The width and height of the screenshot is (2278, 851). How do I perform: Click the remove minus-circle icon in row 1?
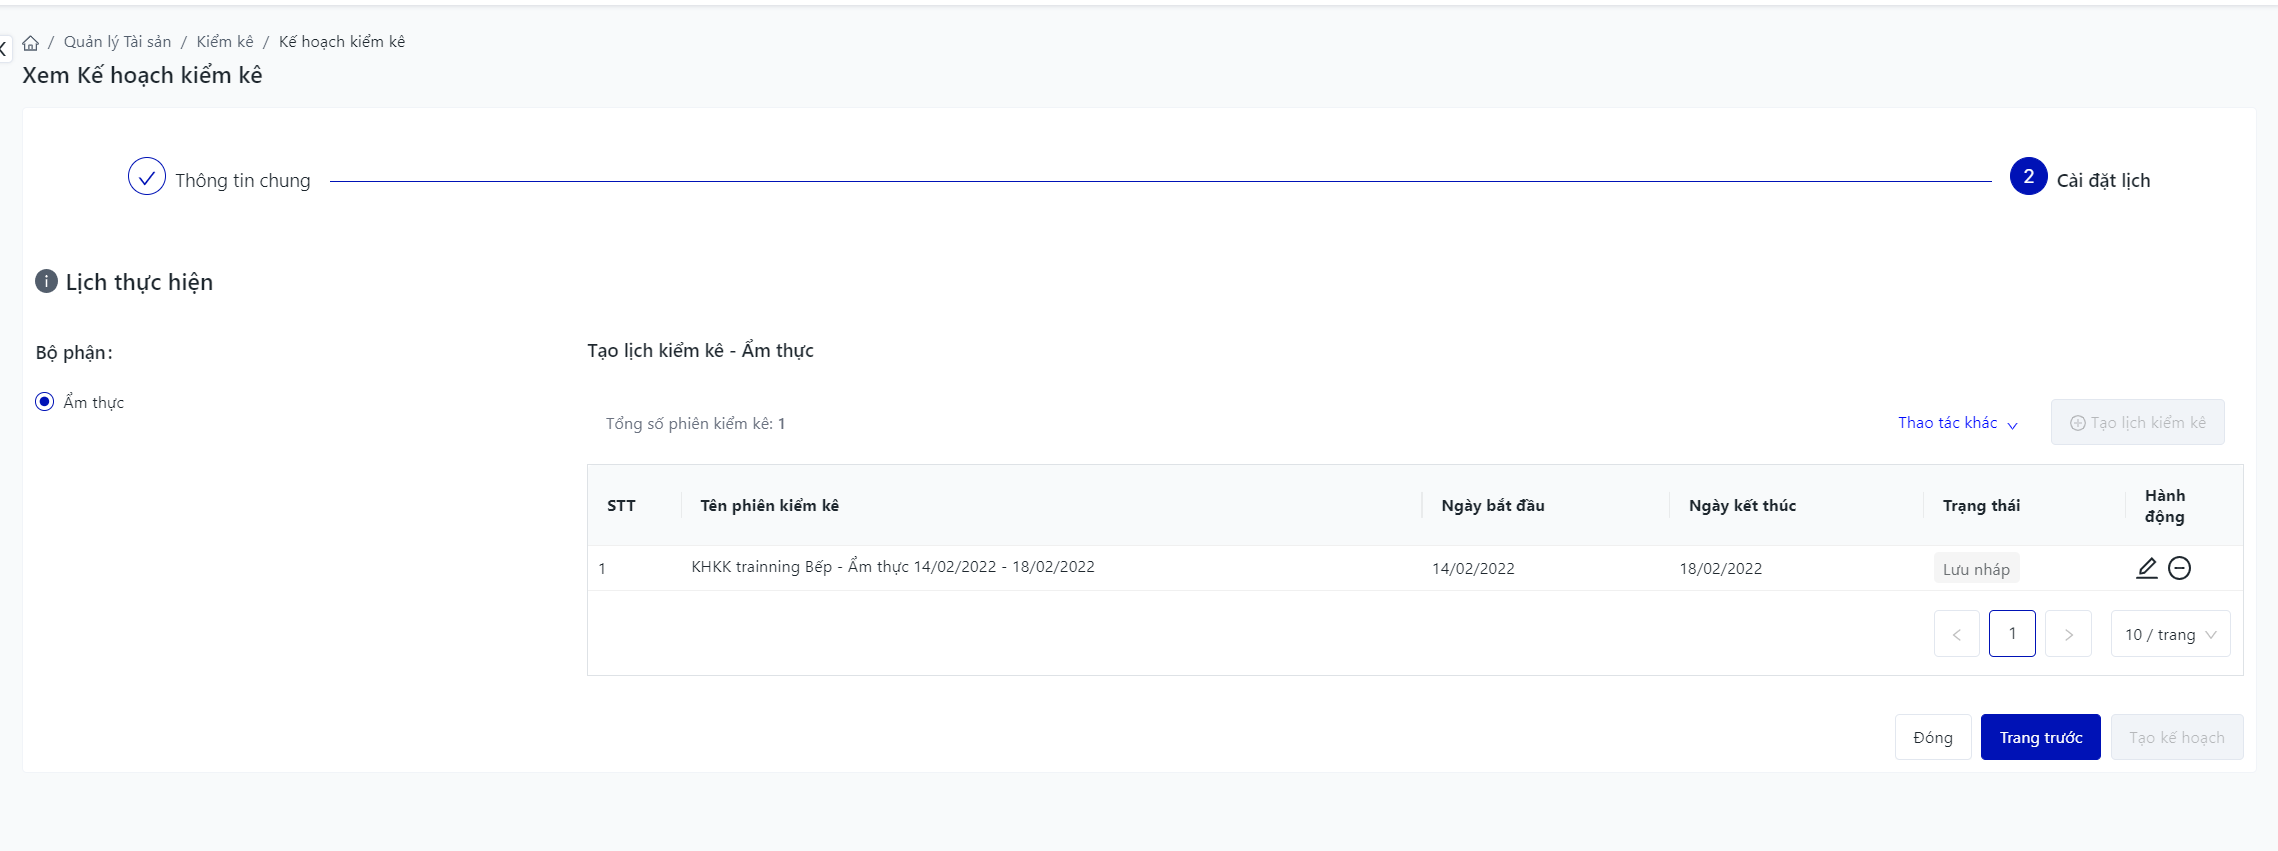tap(2179, 568)
